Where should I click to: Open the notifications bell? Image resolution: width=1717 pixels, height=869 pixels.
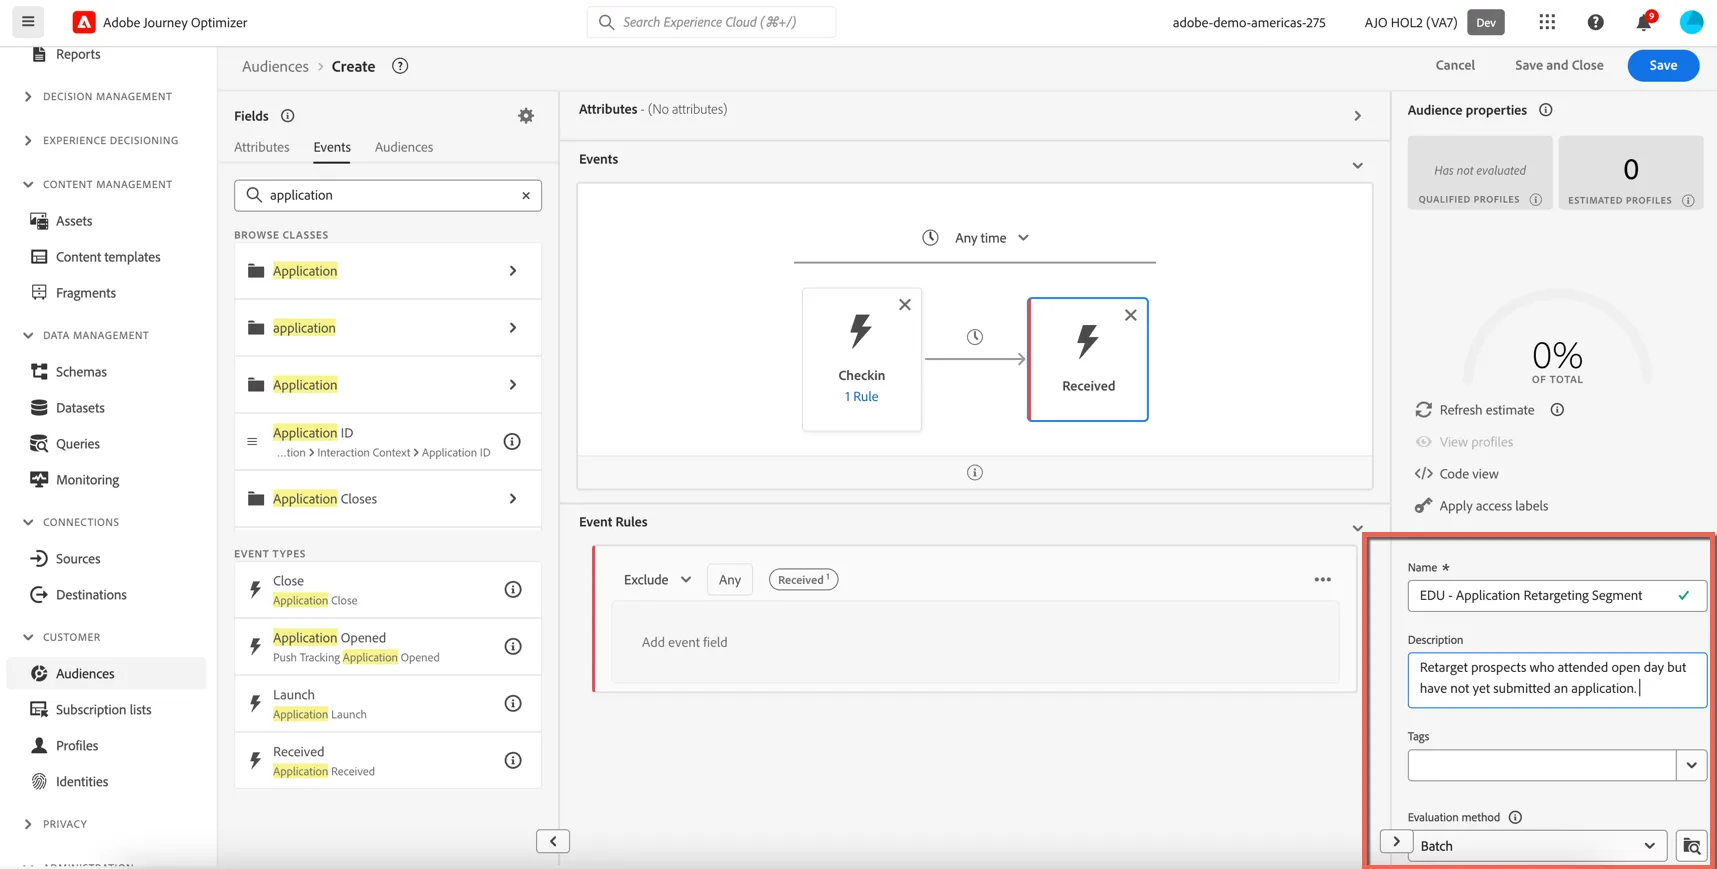point(1643,22)
